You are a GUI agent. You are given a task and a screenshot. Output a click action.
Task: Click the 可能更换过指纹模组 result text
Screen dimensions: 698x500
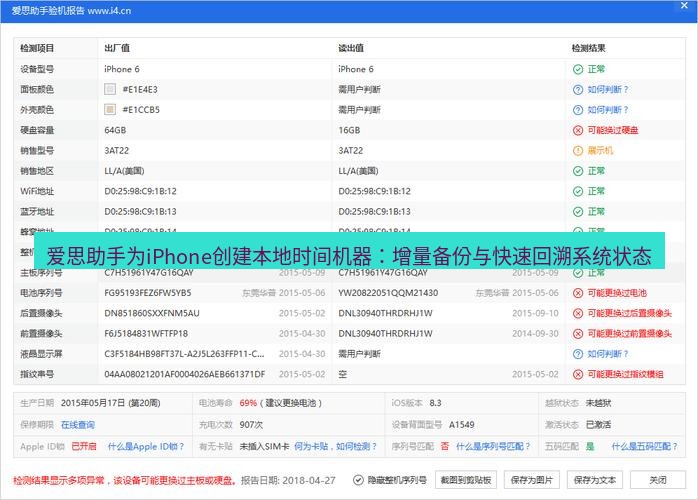coord(625,374)
